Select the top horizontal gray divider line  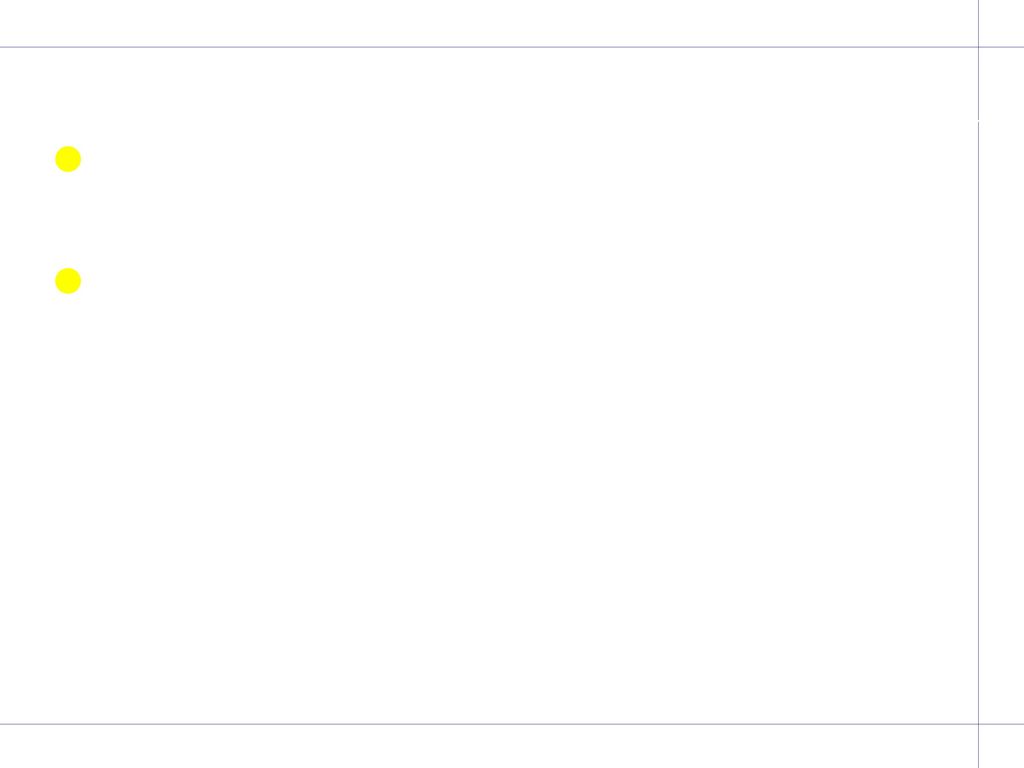coord(512,47)
